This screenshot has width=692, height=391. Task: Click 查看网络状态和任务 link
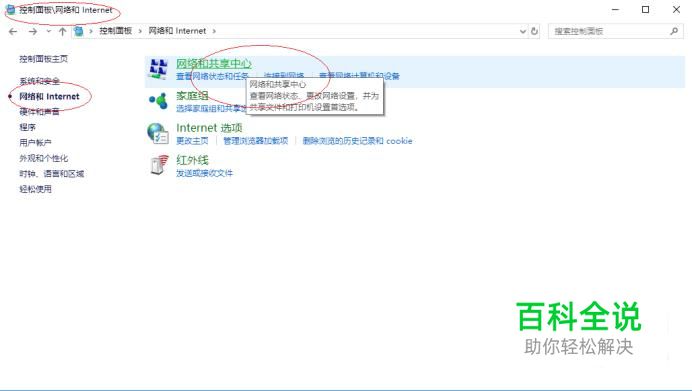click(212, 76)
